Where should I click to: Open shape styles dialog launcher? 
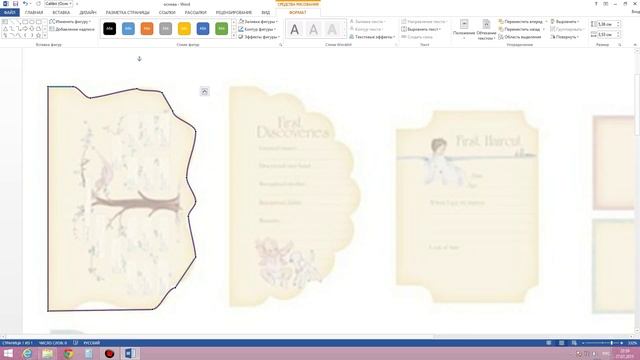coord(280,44)
